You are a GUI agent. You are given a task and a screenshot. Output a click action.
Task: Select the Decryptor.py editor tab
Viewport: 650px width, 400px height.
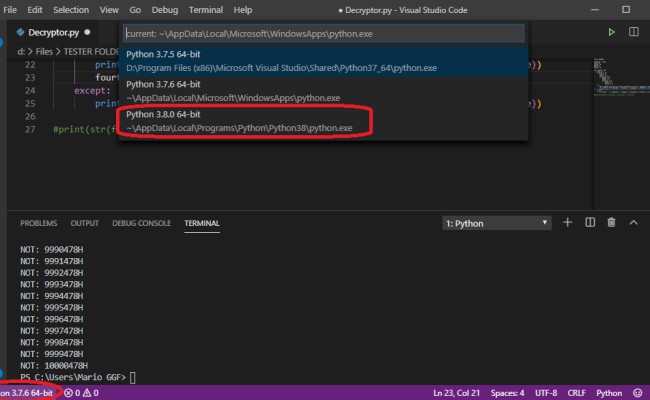pos(53,32)
